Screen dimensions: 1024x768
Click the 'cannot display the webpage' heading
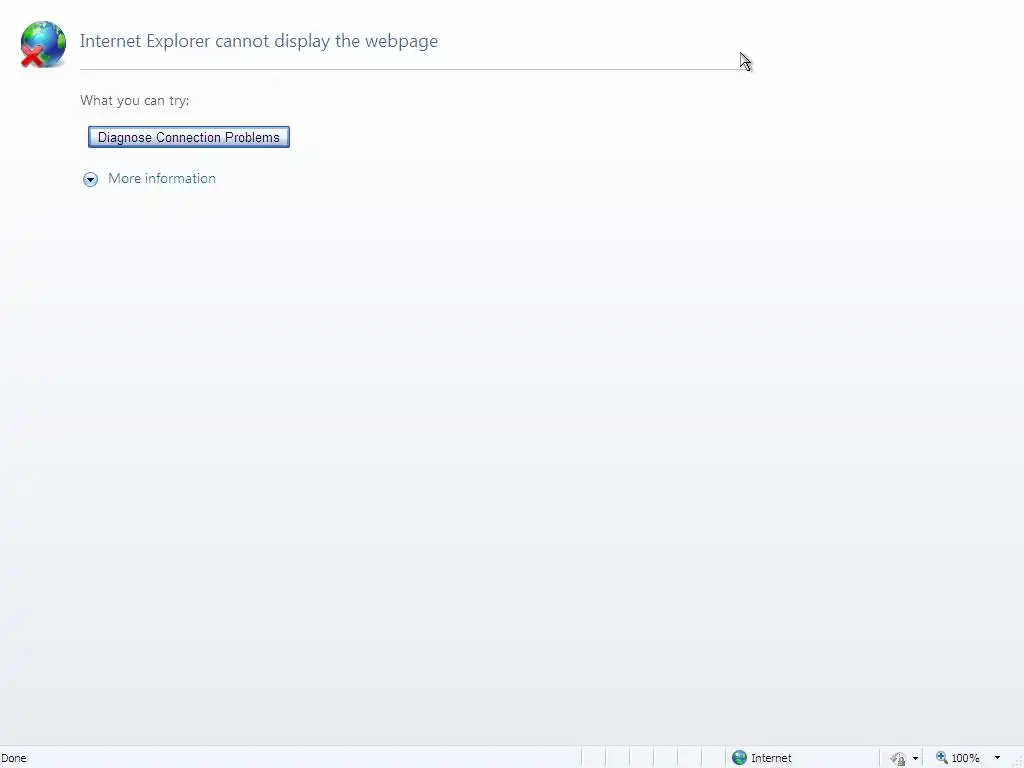259,41
